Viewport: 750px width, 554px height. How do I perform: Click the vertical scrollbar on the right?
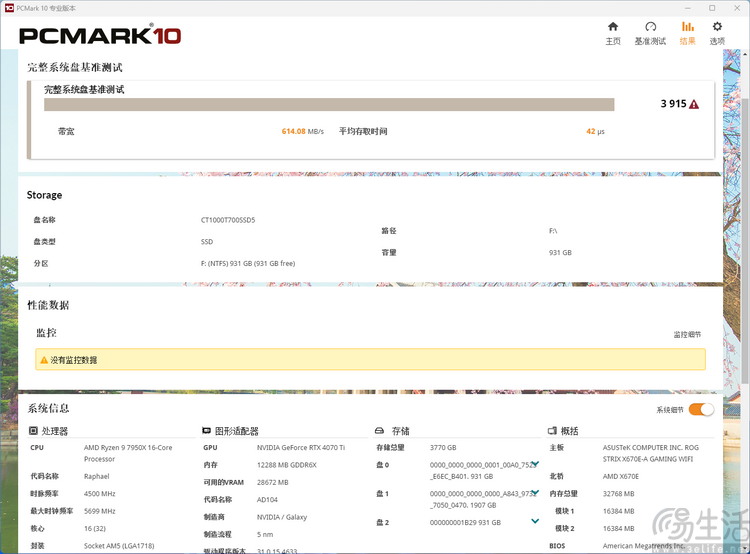tap(745, 239)
